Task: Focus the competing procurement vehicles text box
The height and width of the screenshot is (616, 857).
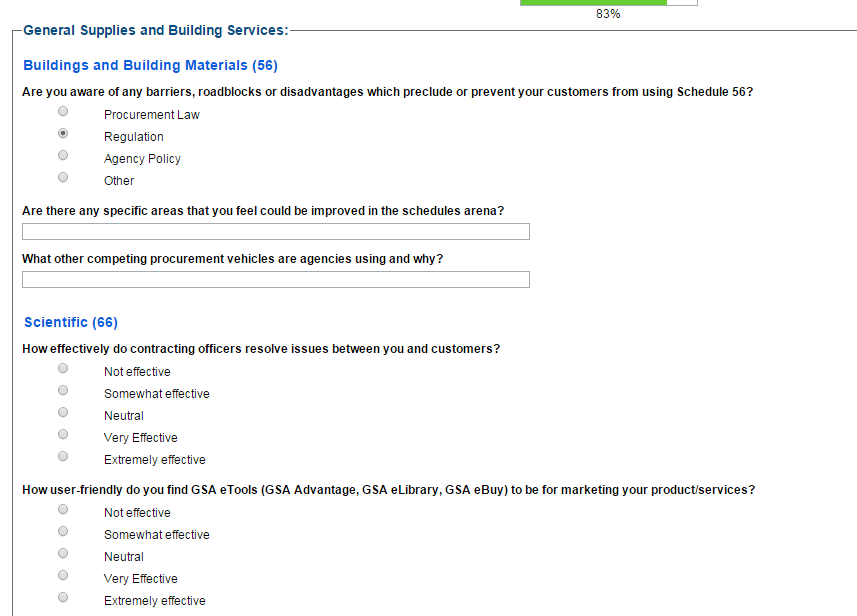Action: point(275,280)
